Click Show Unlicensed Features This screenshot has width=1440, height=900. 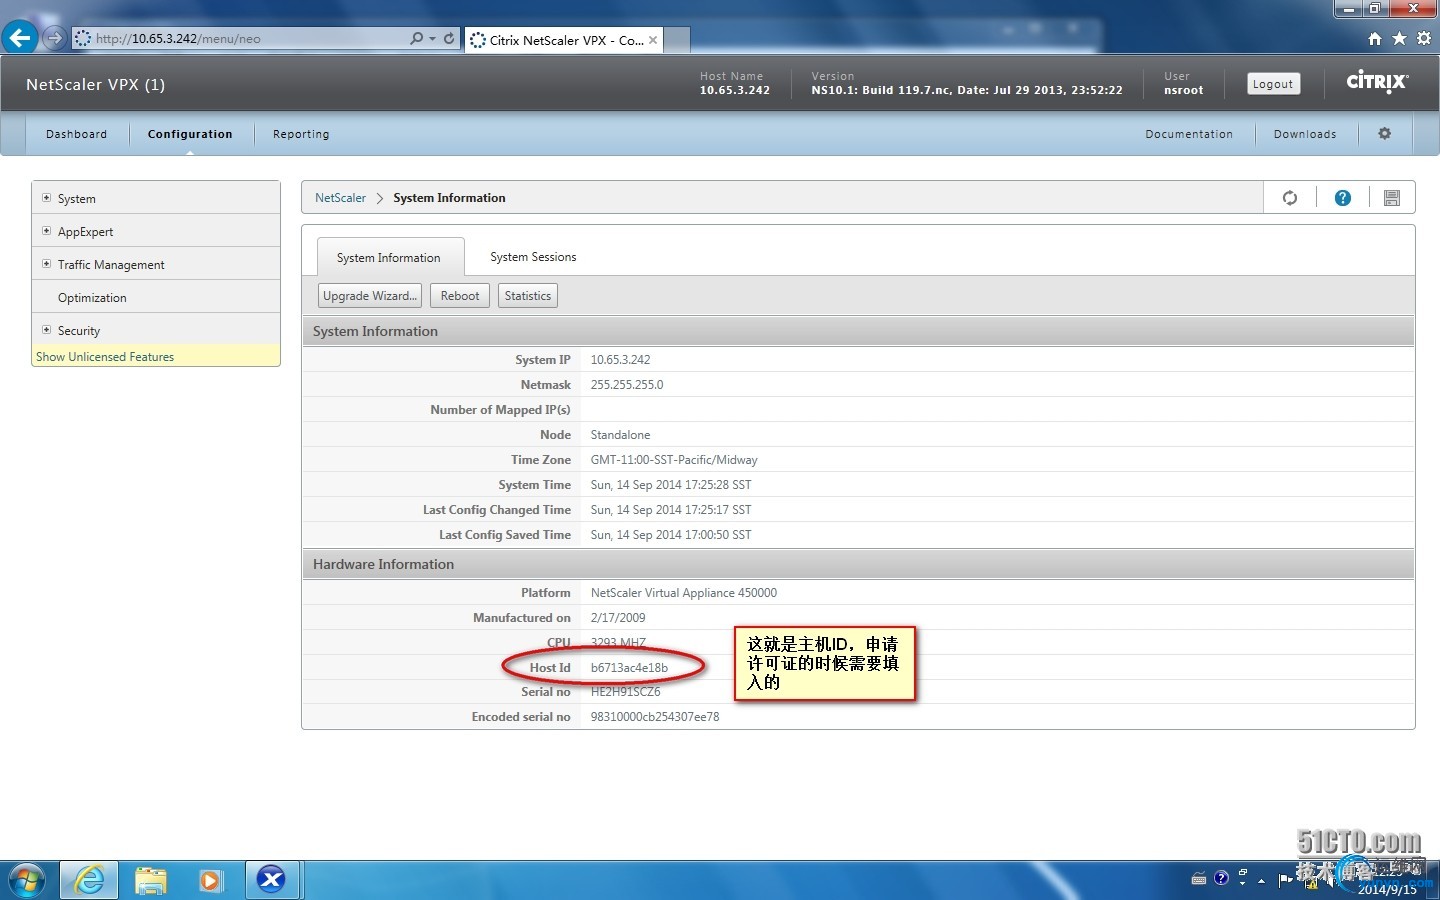point(105,357)
